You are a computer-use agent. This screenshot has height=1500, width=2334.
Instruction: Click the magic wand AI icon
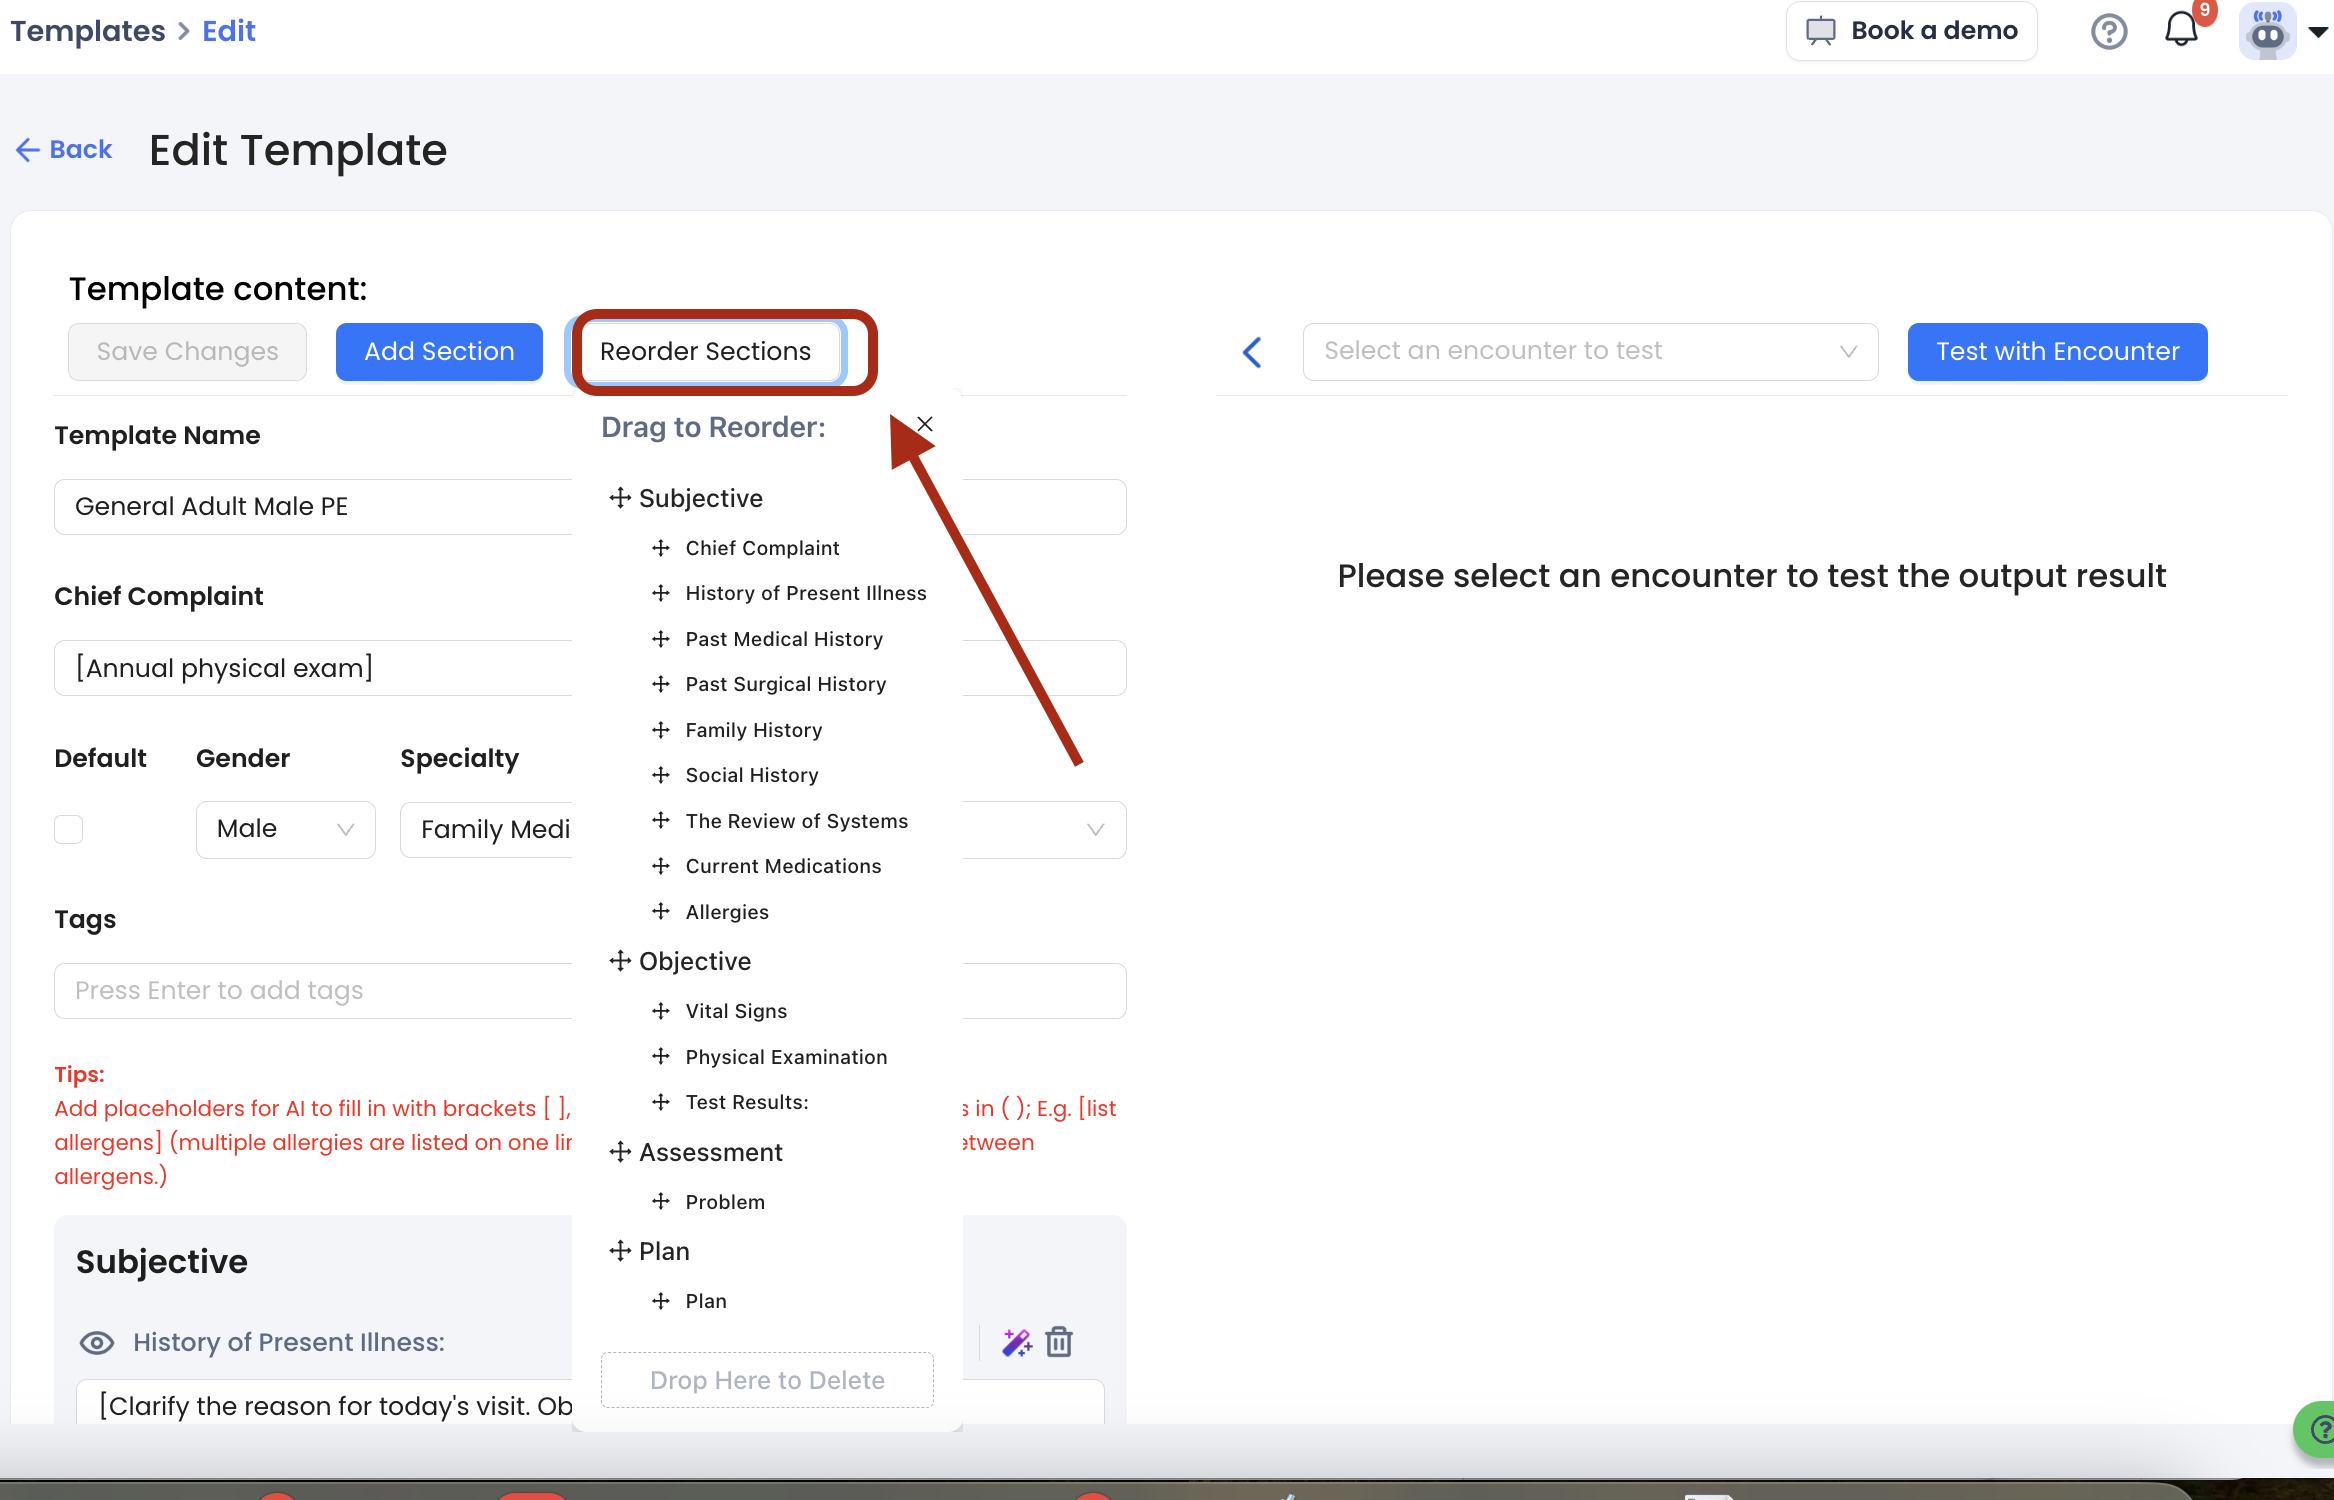click(1017, 1342)
